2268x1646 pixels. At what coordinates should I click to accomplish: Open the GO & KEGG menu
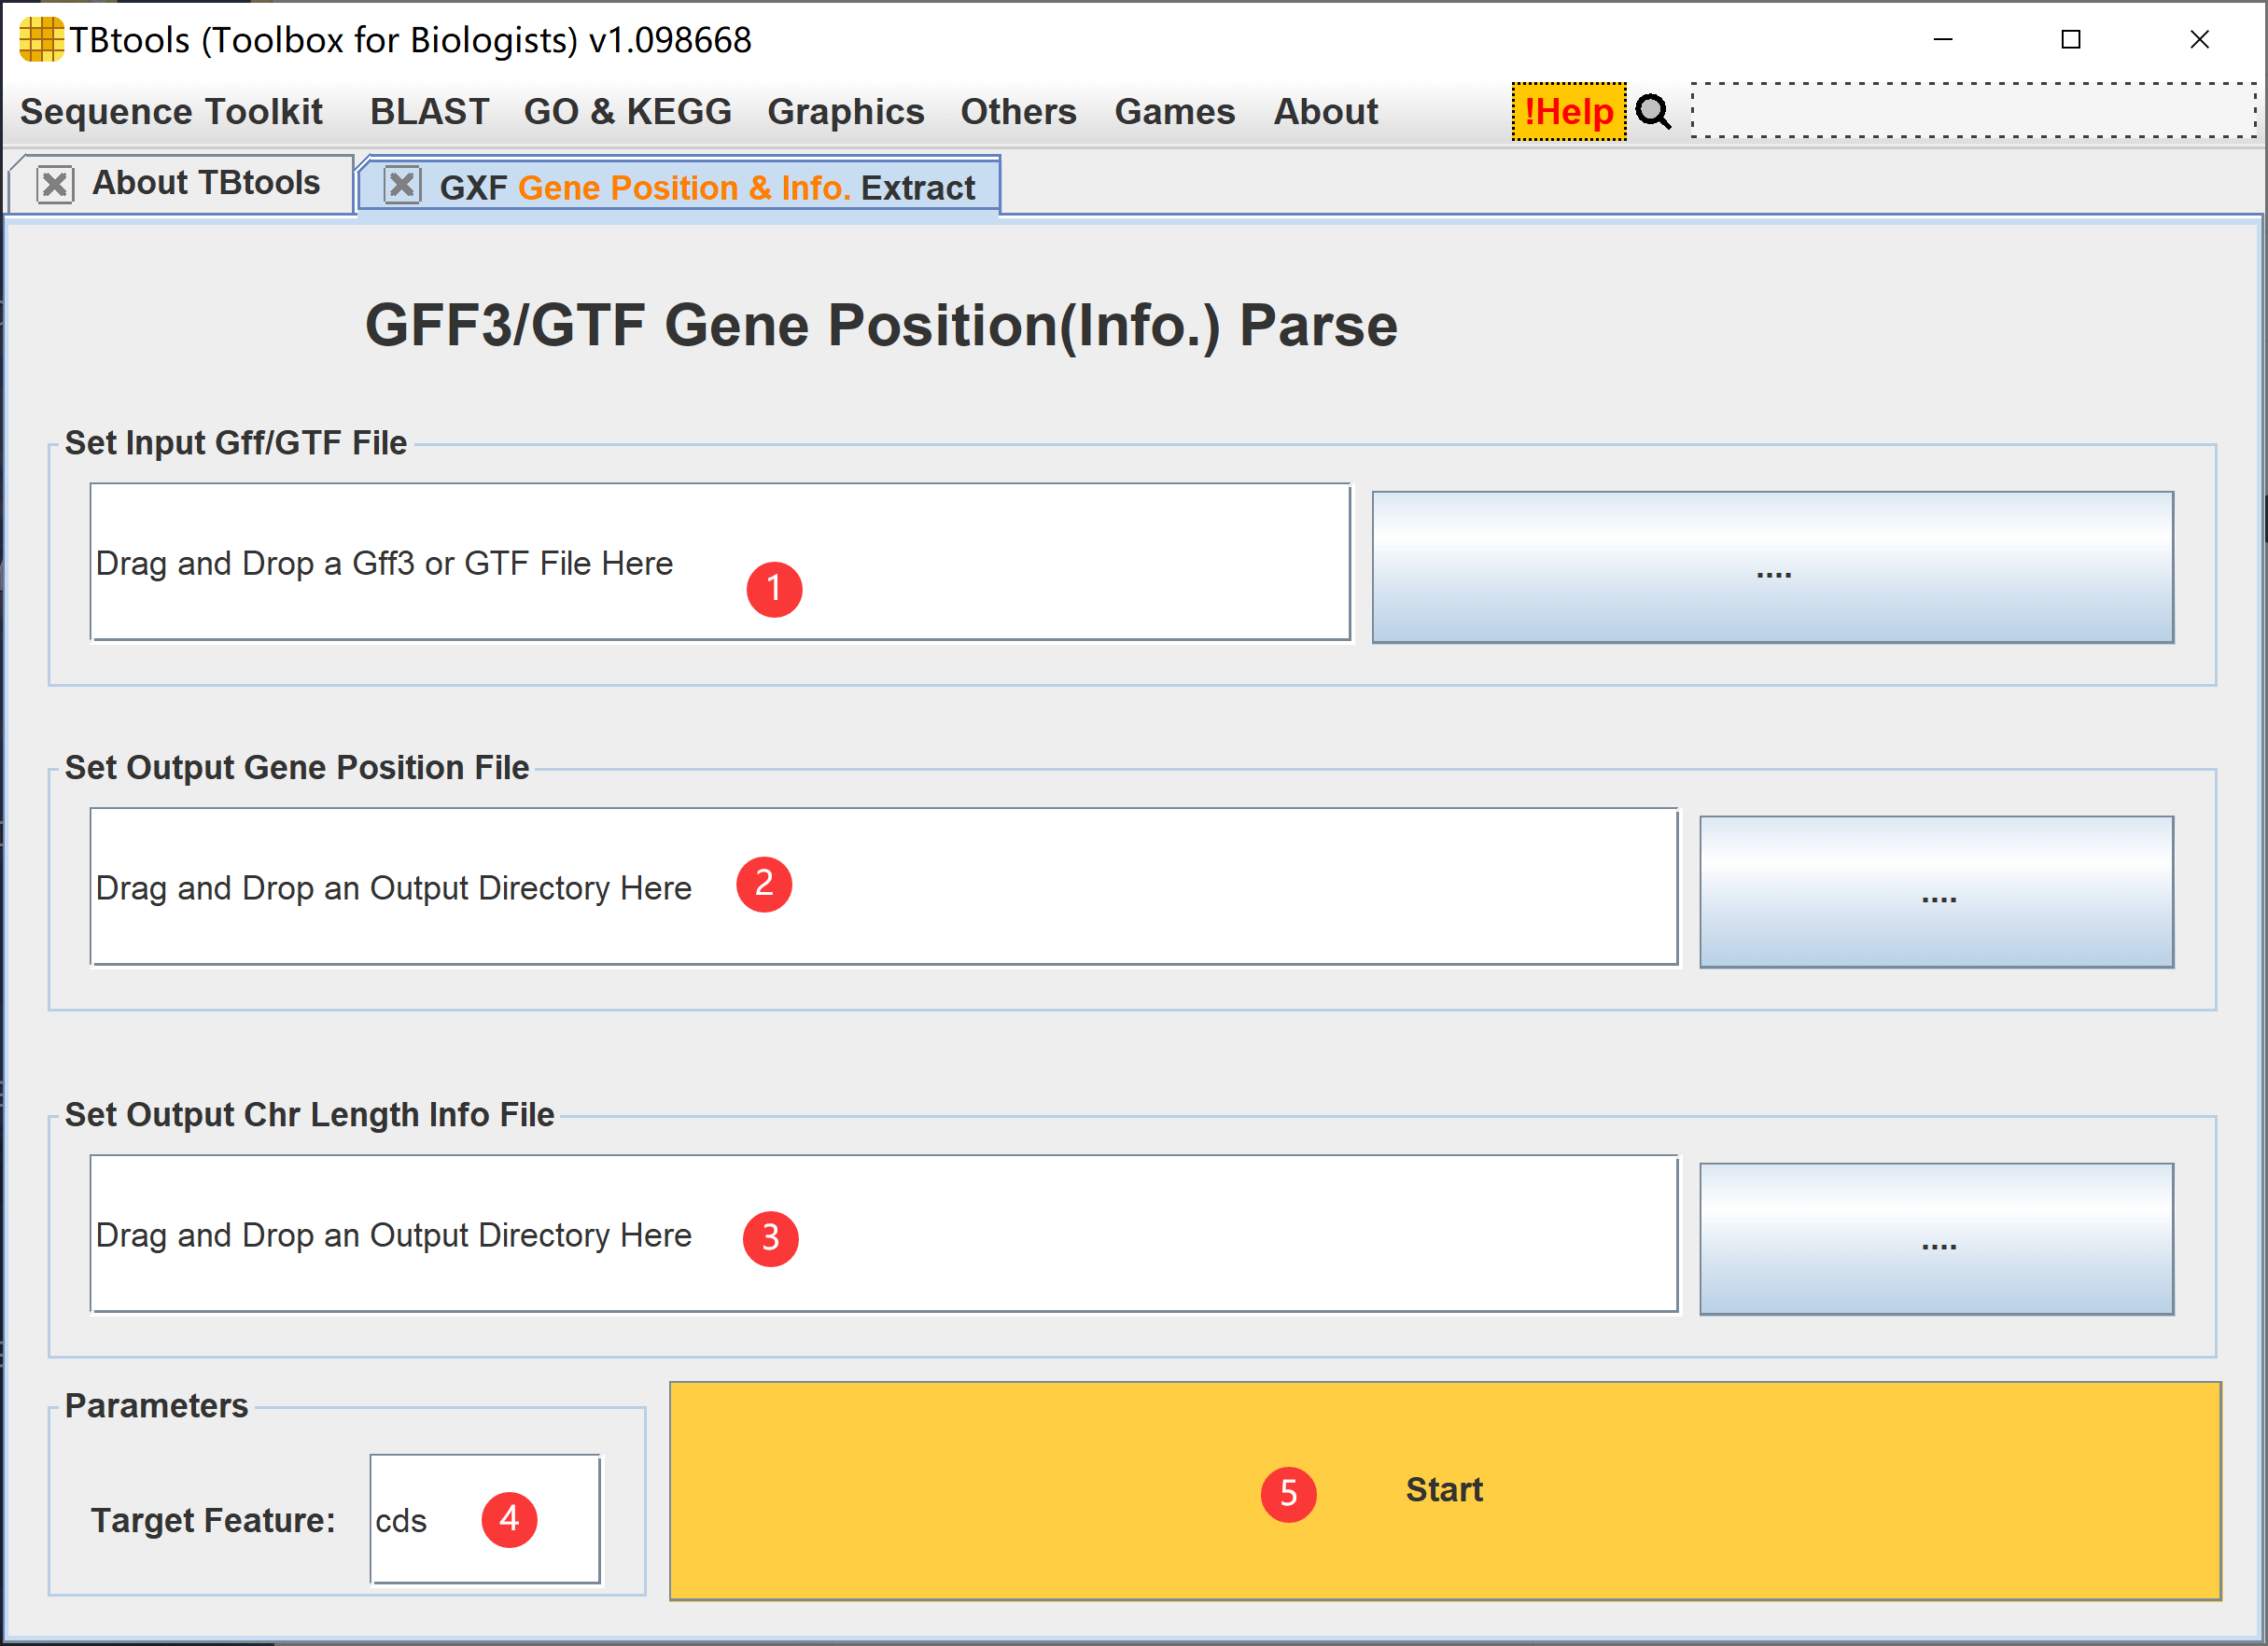pyautogui.click(x=627, y=112)
